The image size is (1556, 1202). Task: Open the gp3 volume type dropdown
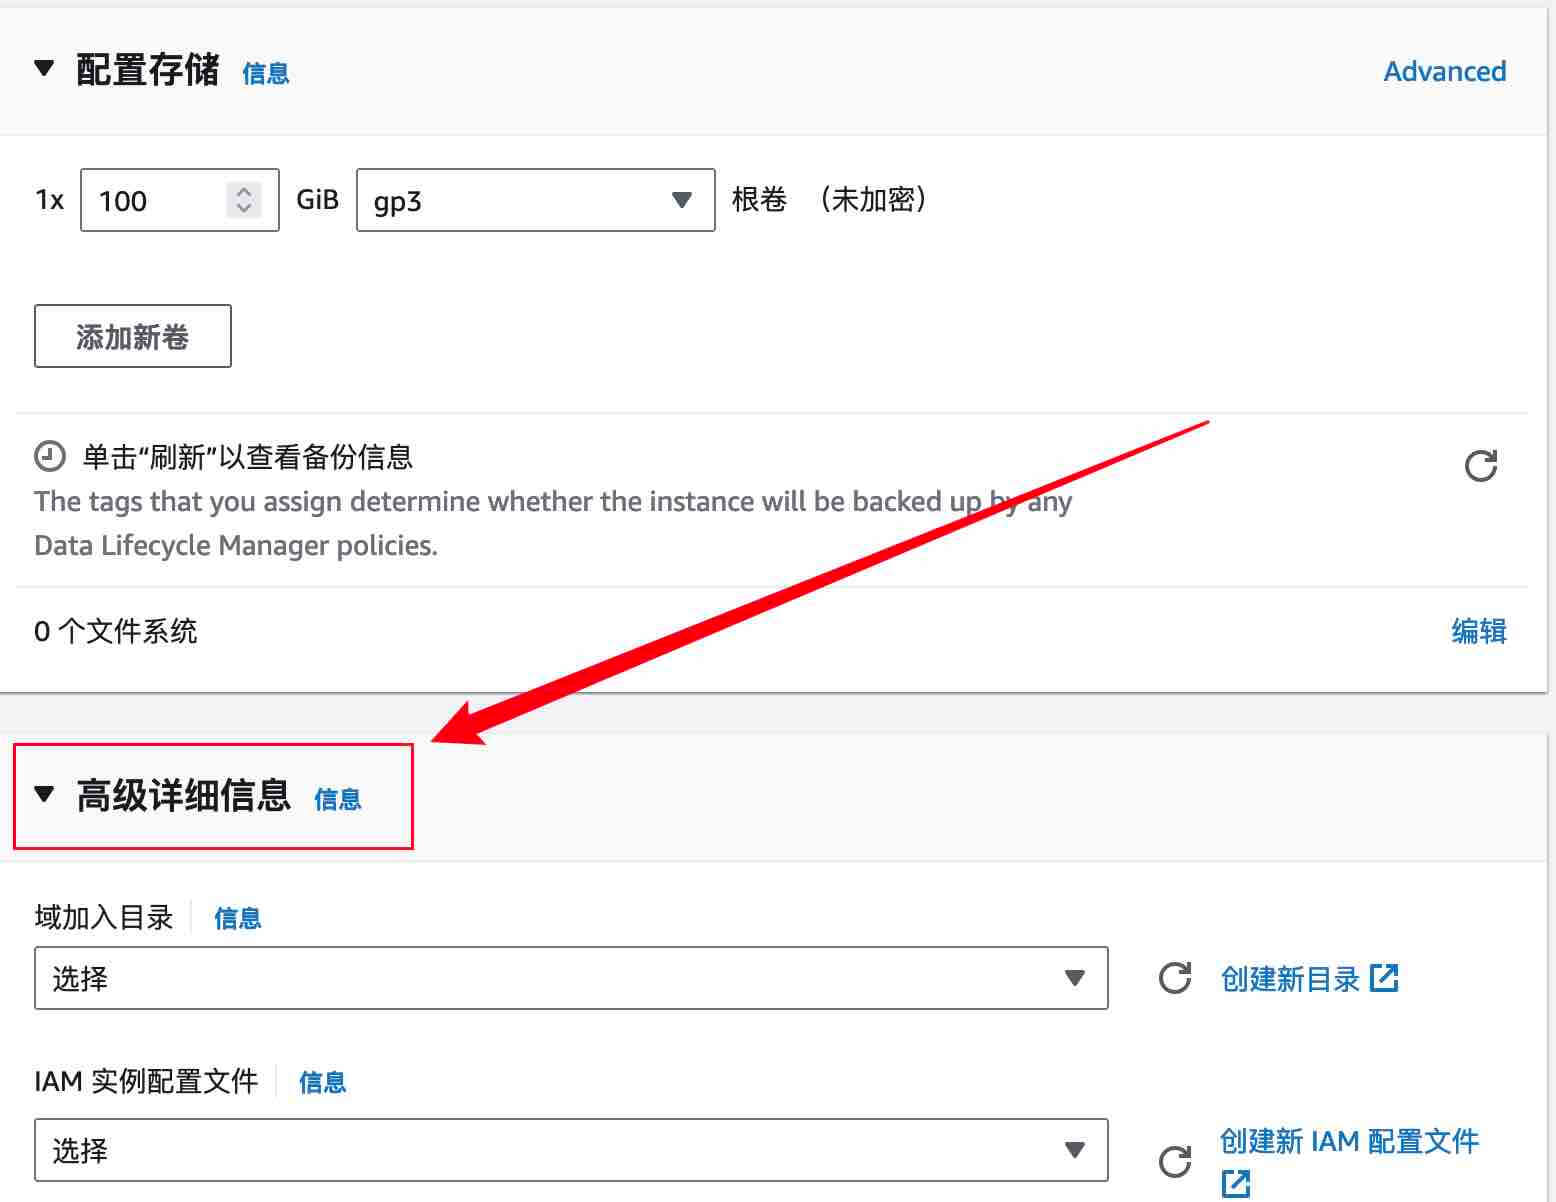535,200
